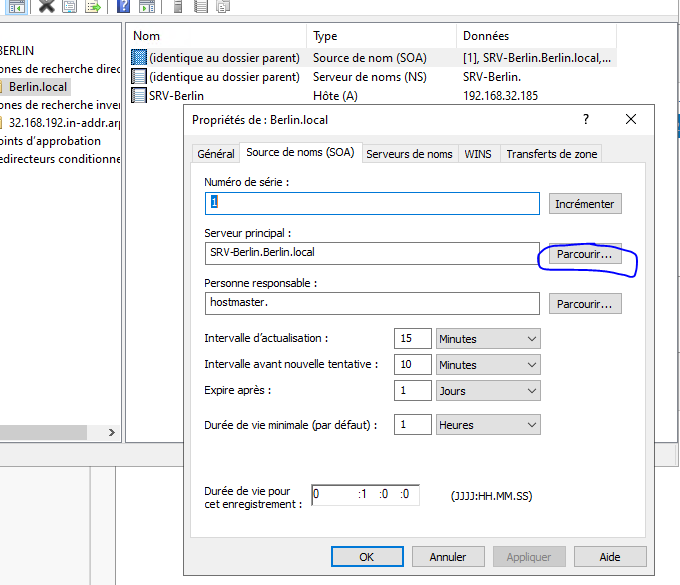The height and width of the screenshot is (585, 680).
Task: Select Berlin.local zone in the tree
Action: point(38,87)
